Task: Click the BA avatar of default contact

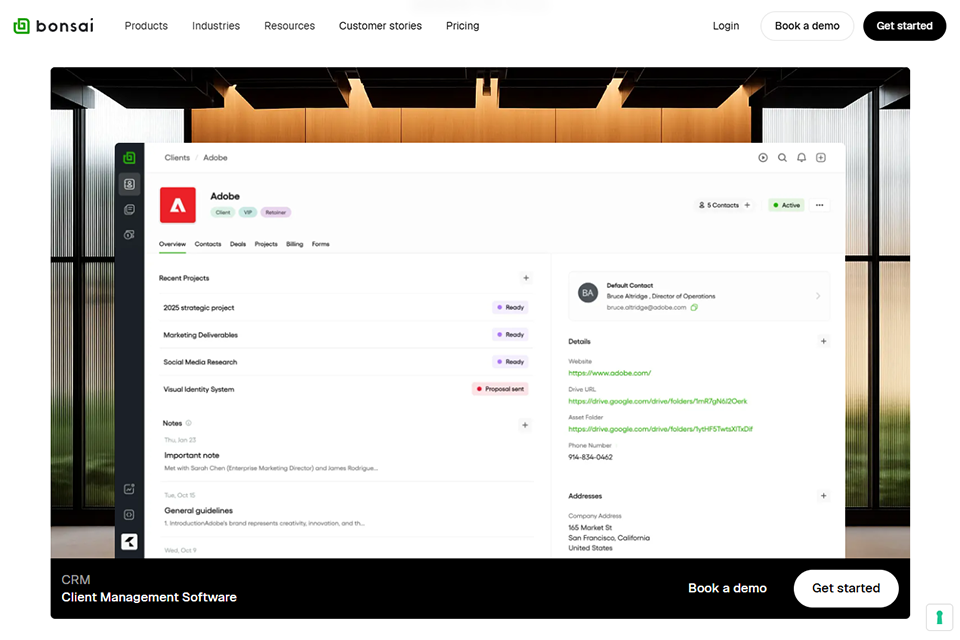Action: click(x=588, y=293)
